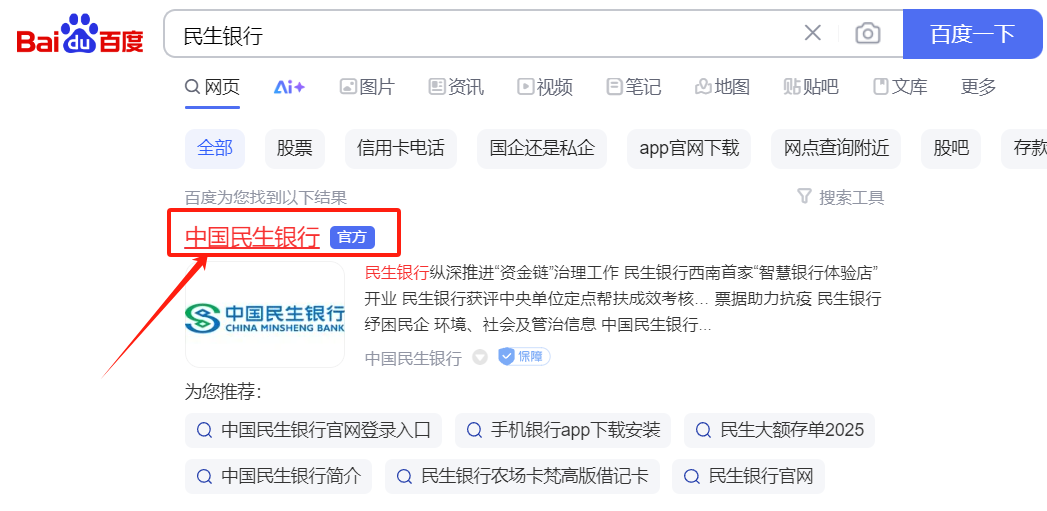Search suggestion 中国民生银行官网登录入口
The image size is (1047, 511).
313,430
